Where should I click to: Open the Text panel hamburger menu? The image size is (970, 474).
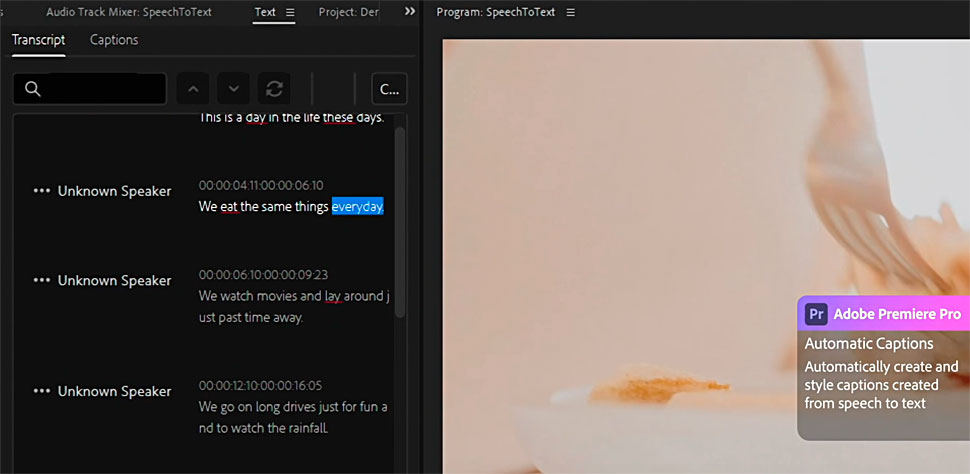pos(290,12)
